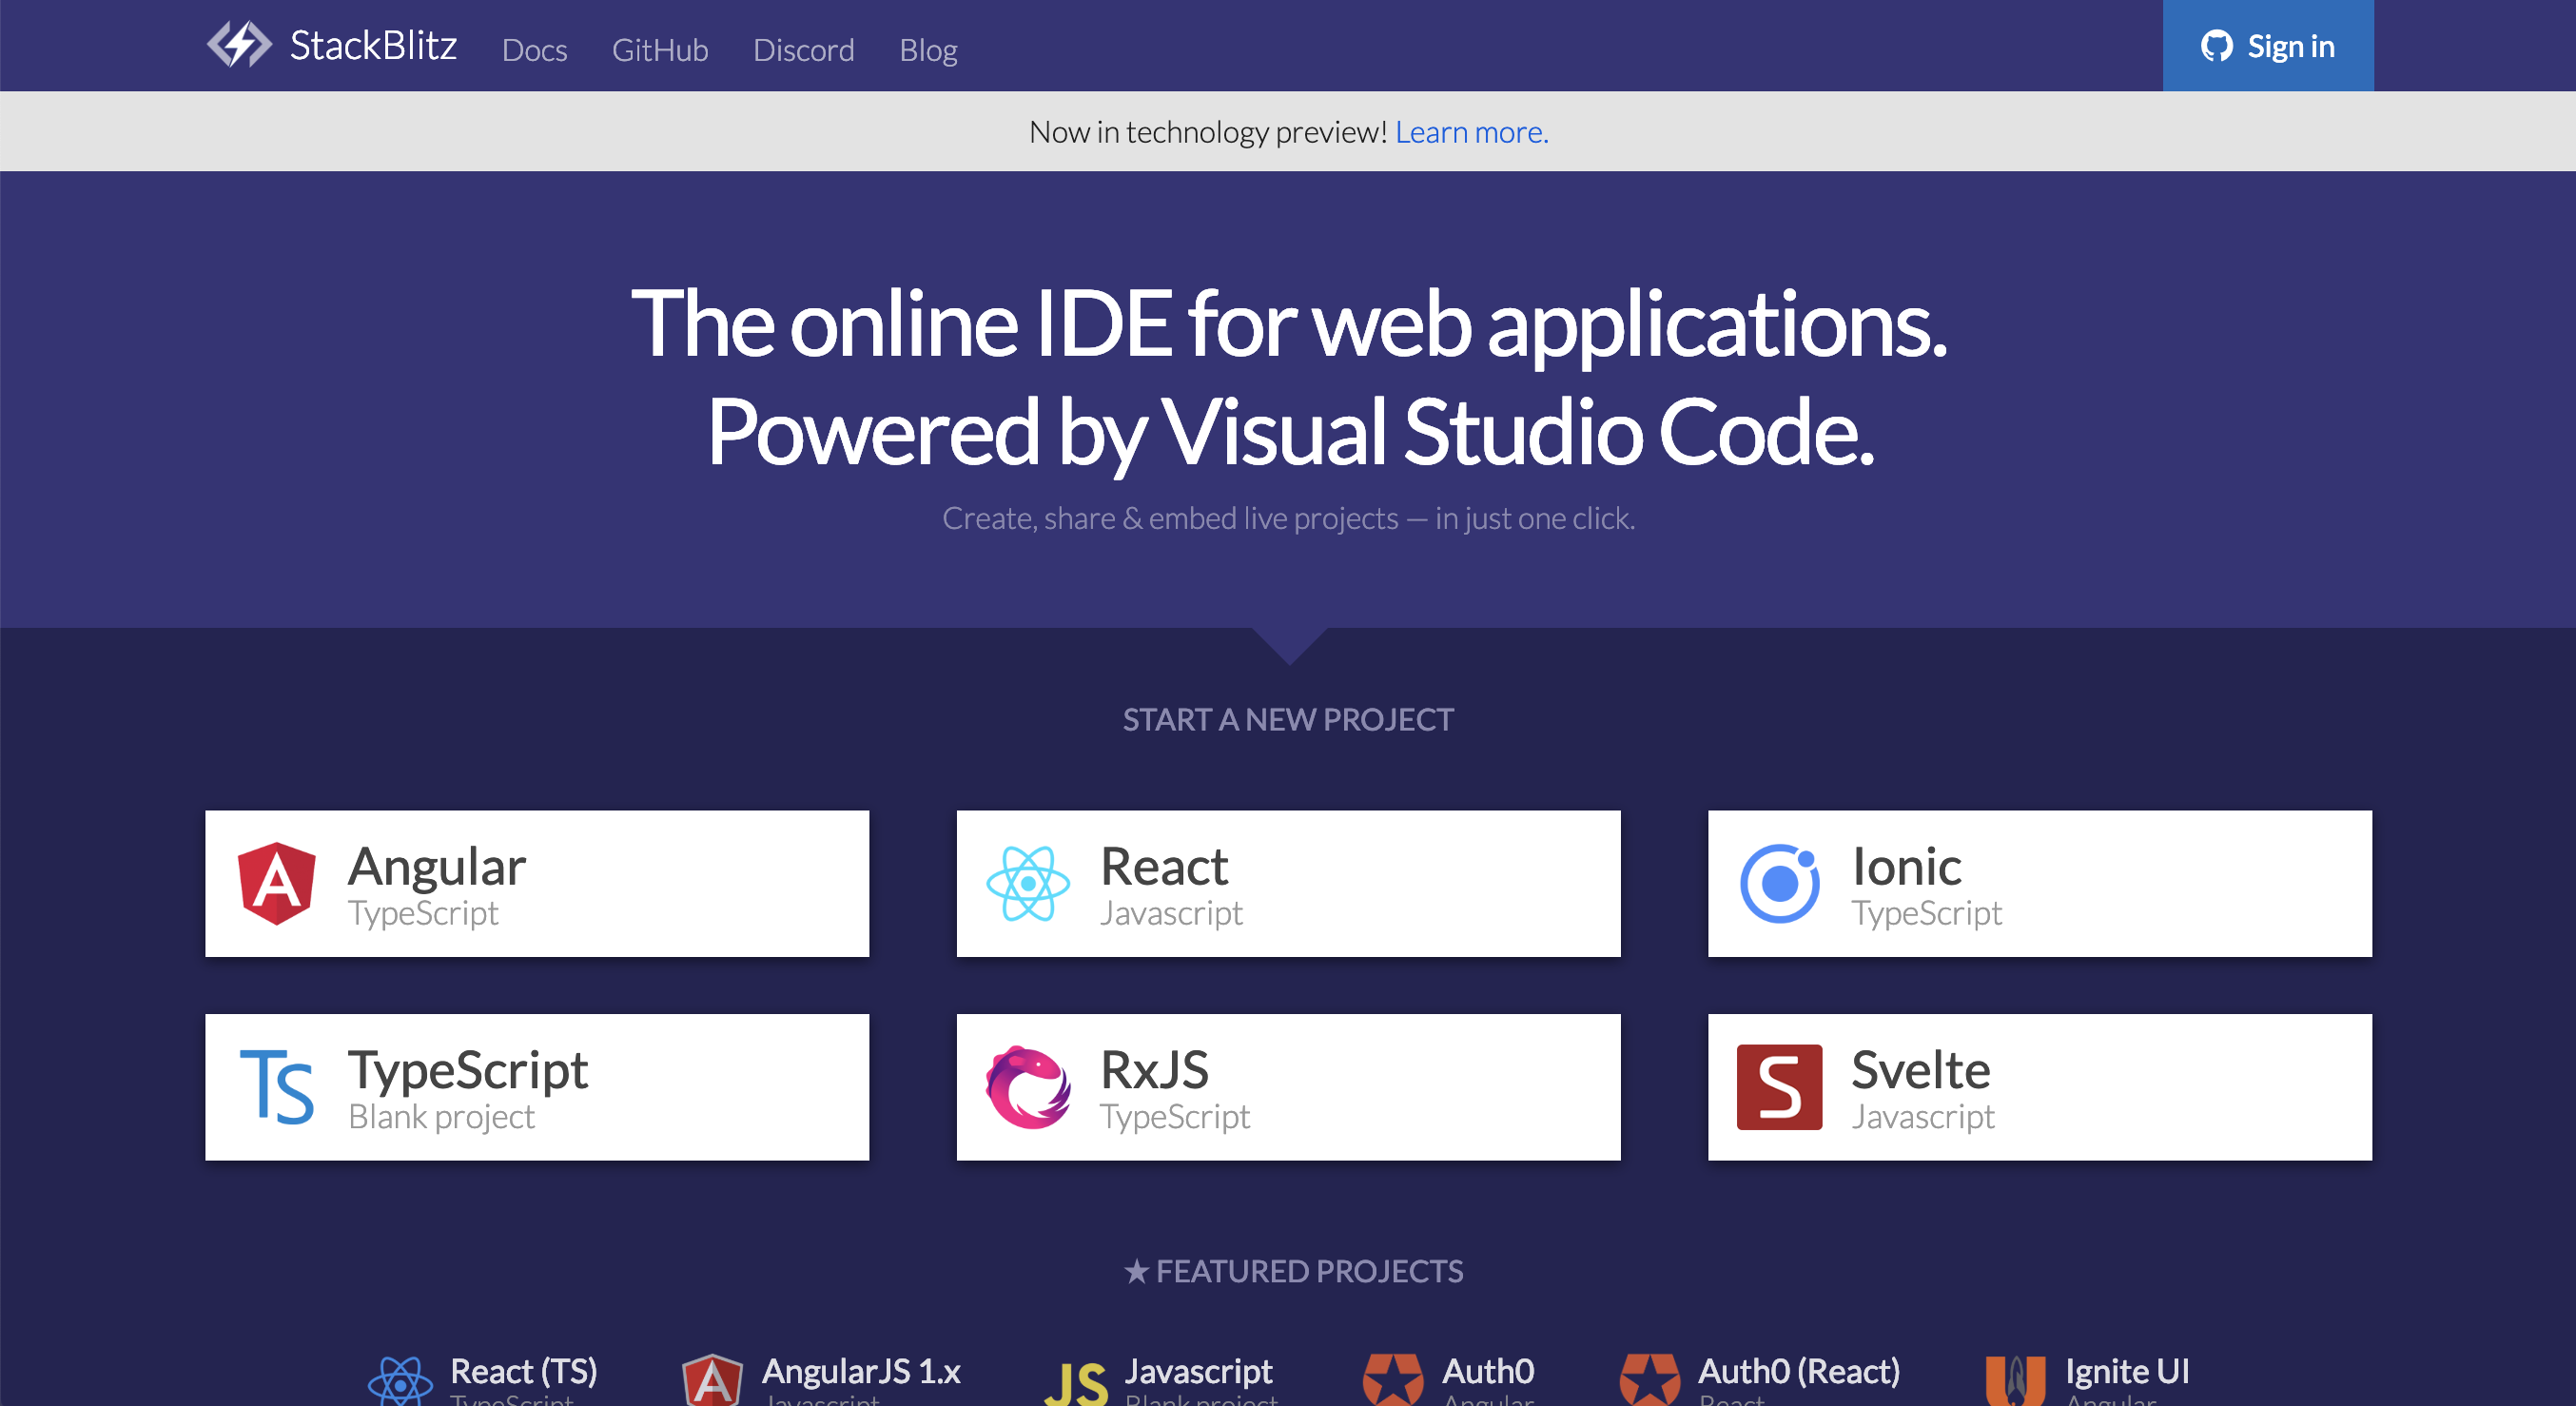The height and width of the screenshot is (1406, 2576).
Task: Start a new RxJS TypeScript project
Action: coord(1288,1087)
